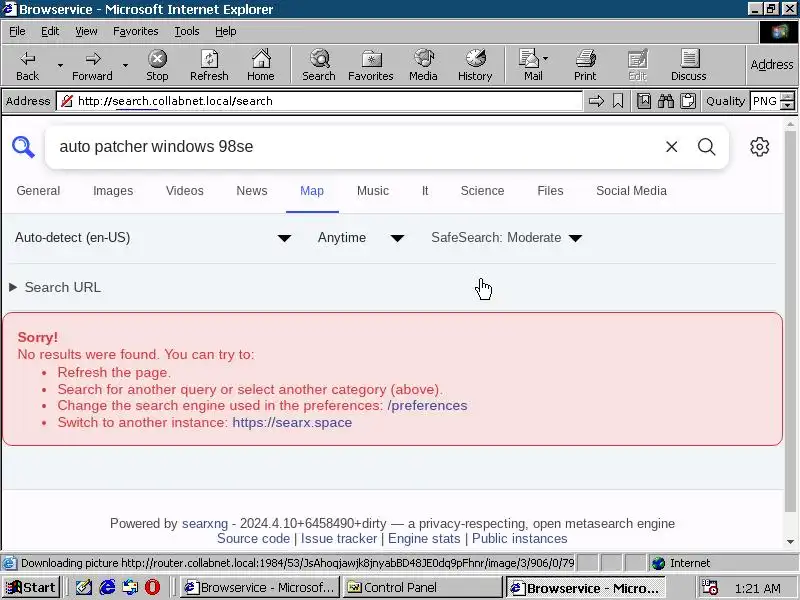
Task: Open the Tools menu
Action: (187, 31)
